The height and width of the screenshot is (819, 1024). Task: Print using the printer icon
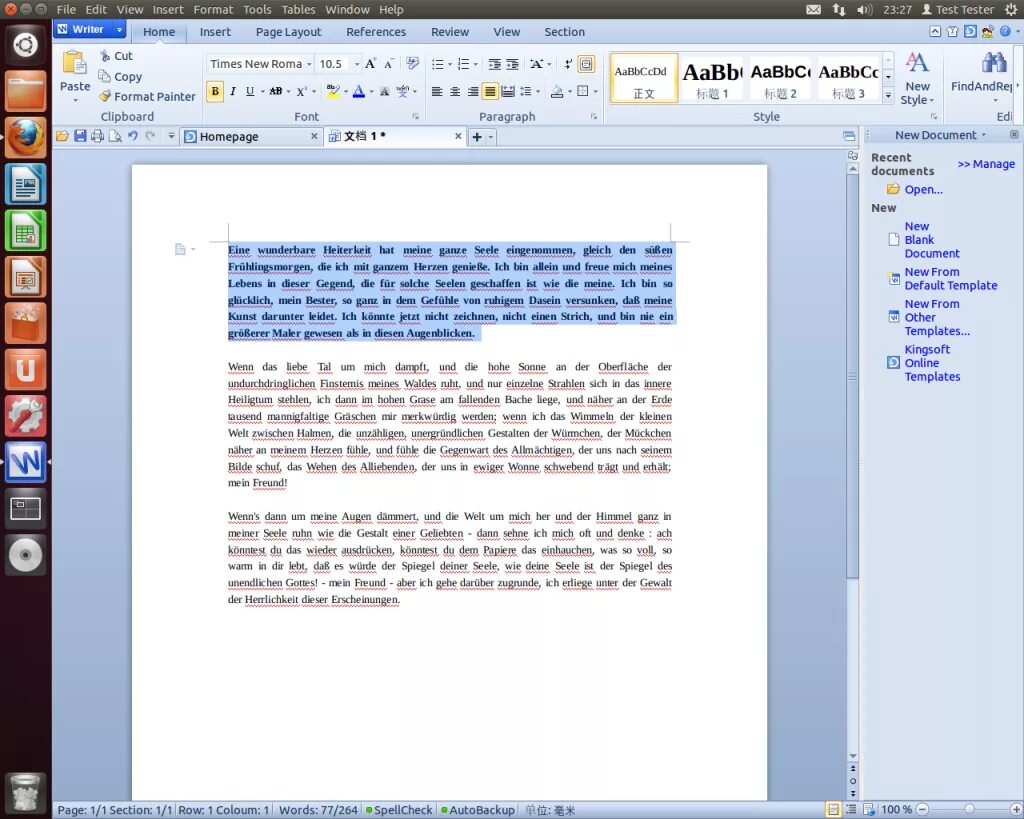97,136
